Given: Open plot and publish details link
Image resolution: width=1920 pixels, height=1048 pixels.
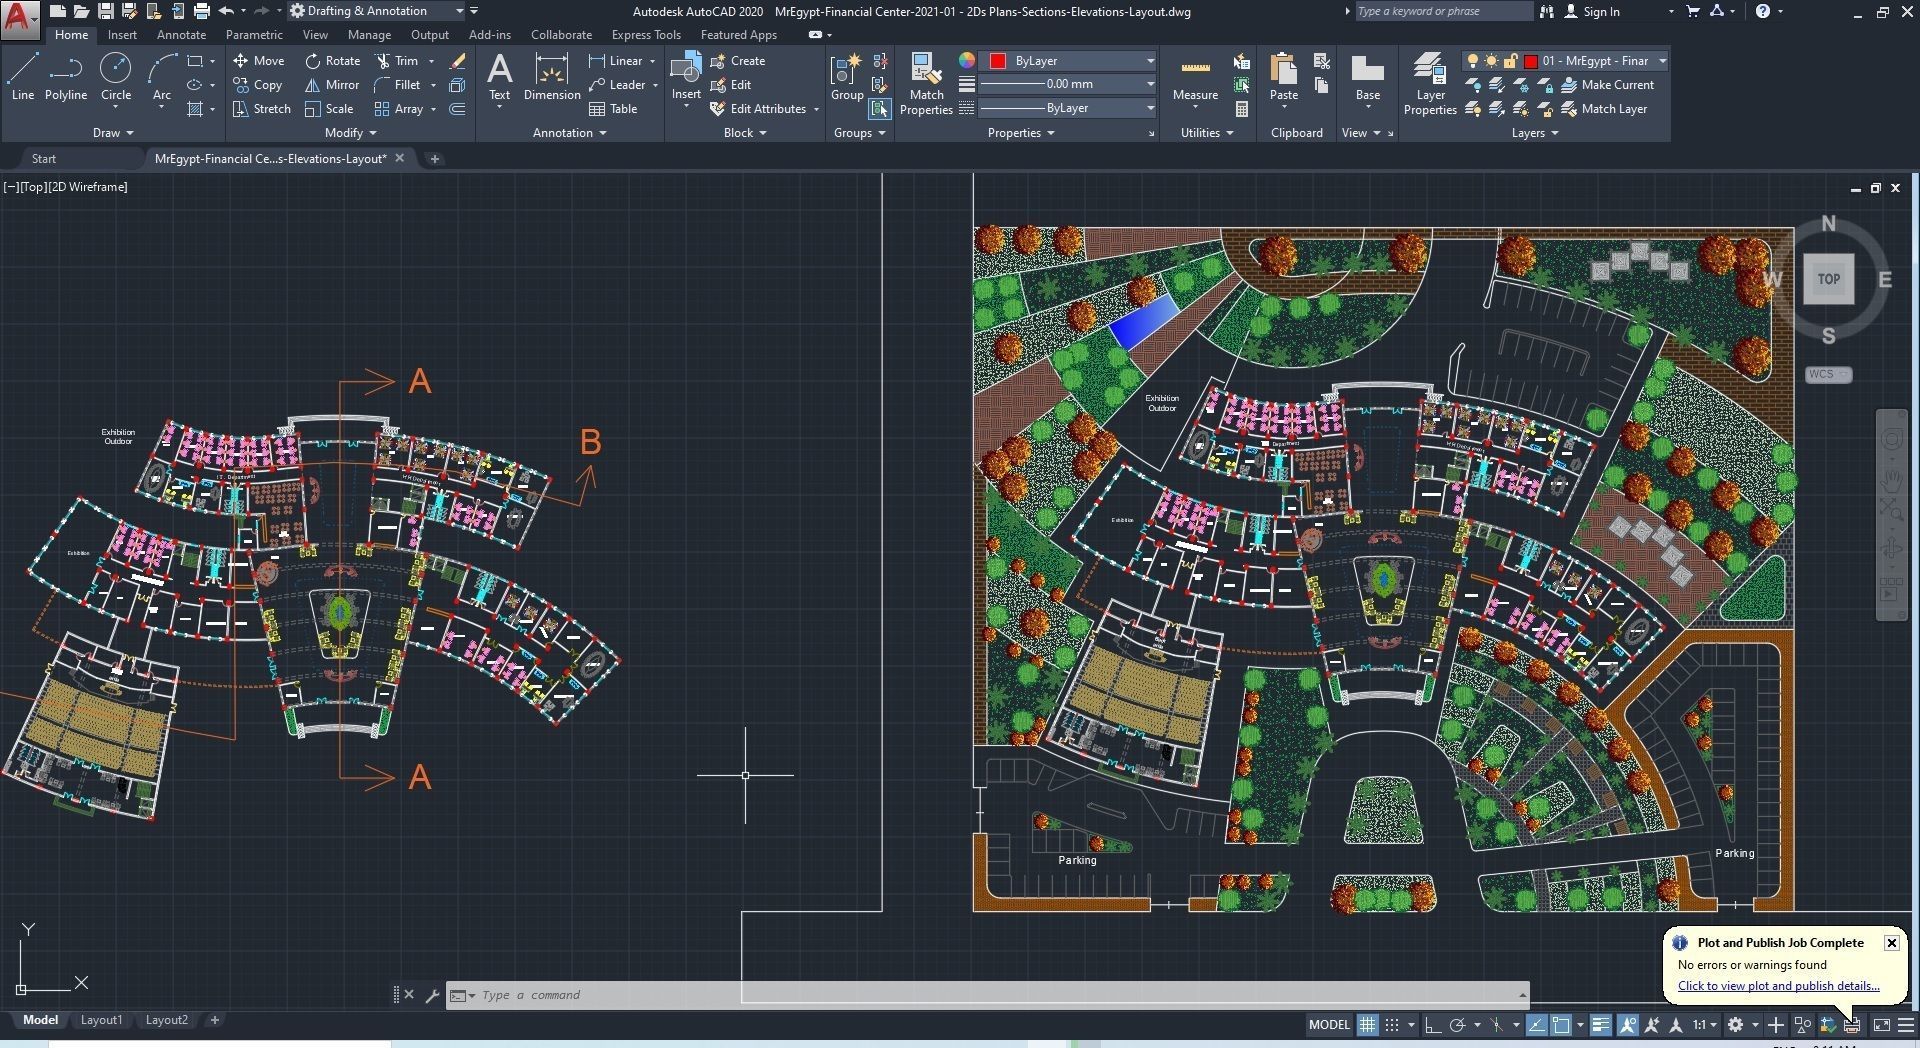Looking at the screenshot, I should pyautogui.click(x=1778, y=986).
